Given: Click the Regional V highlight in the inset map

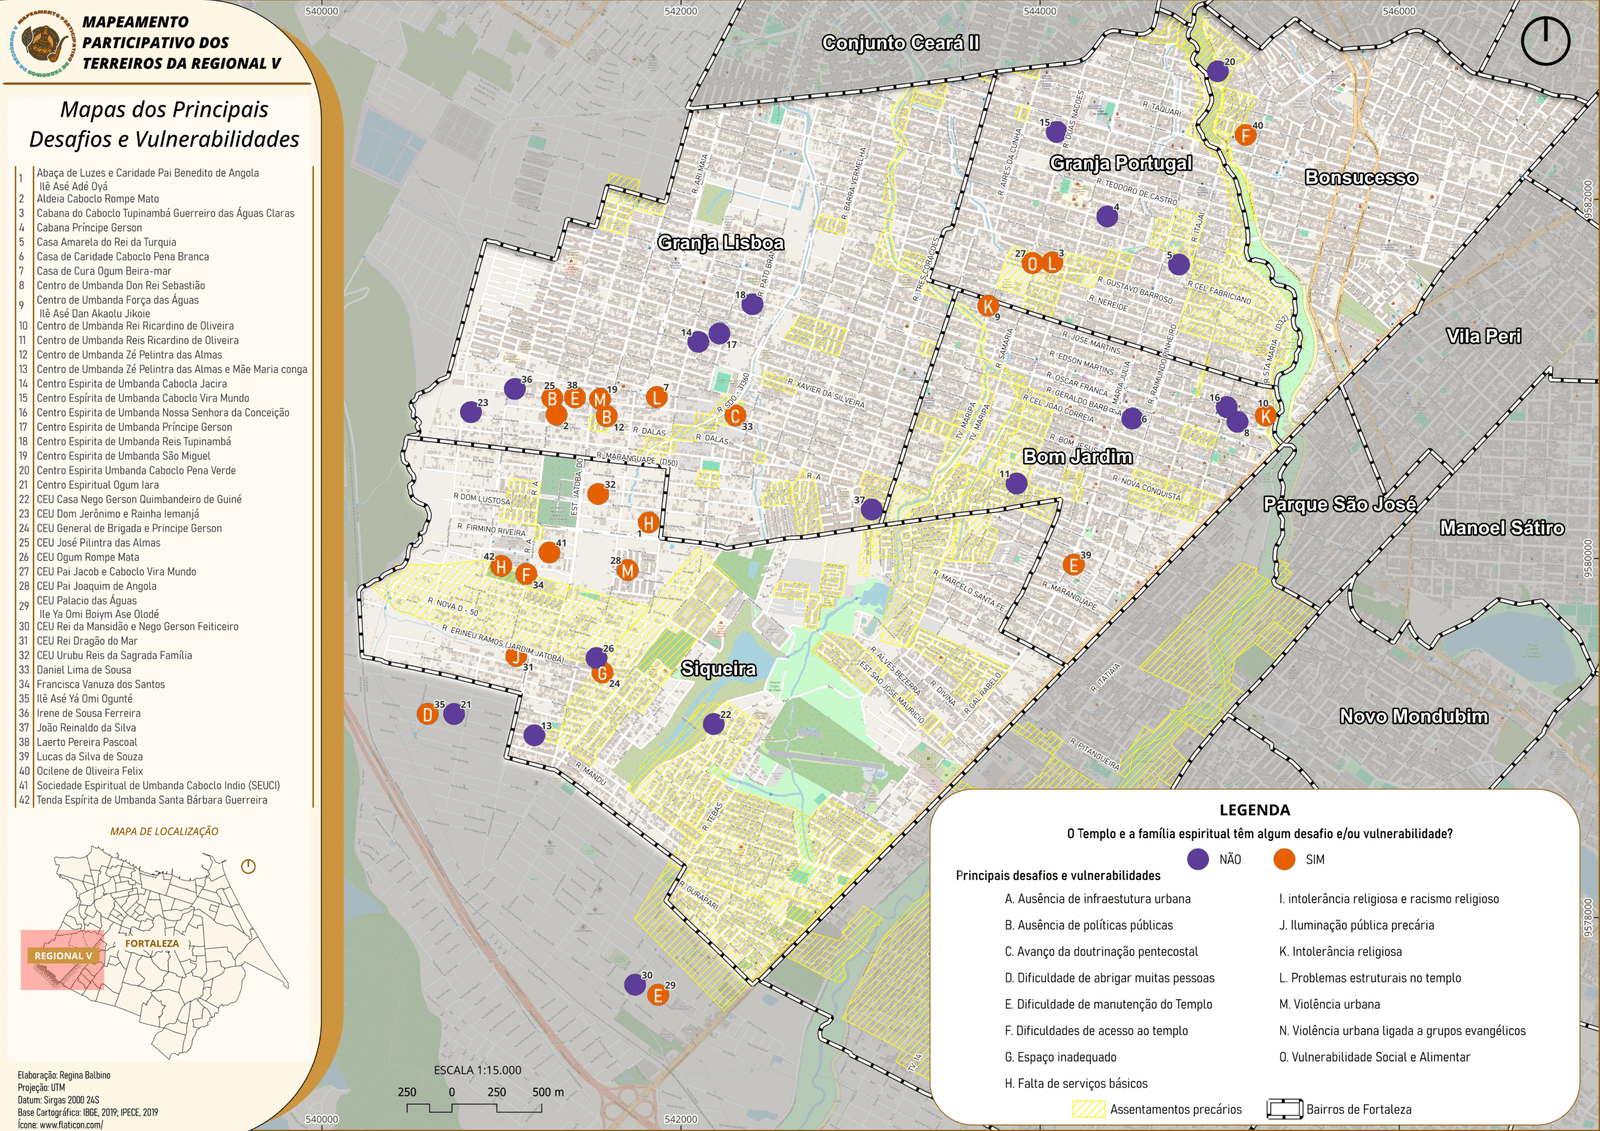Looking at the screenshot, I should (62, 957).
